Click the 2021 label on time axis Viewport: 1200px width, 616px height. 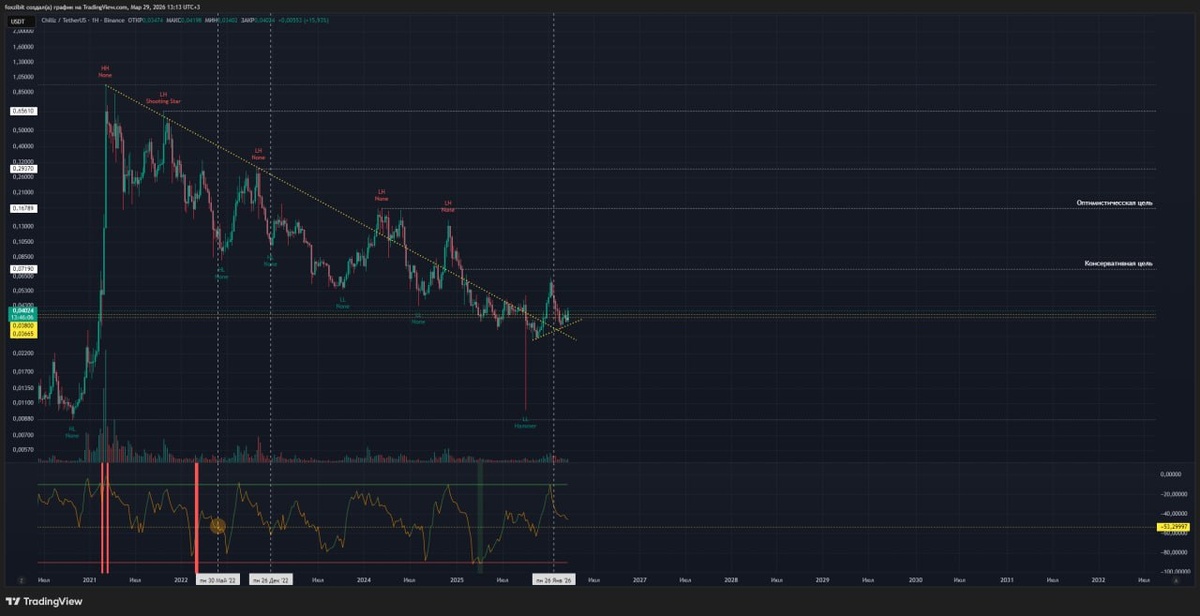click(x=90, y=579)
